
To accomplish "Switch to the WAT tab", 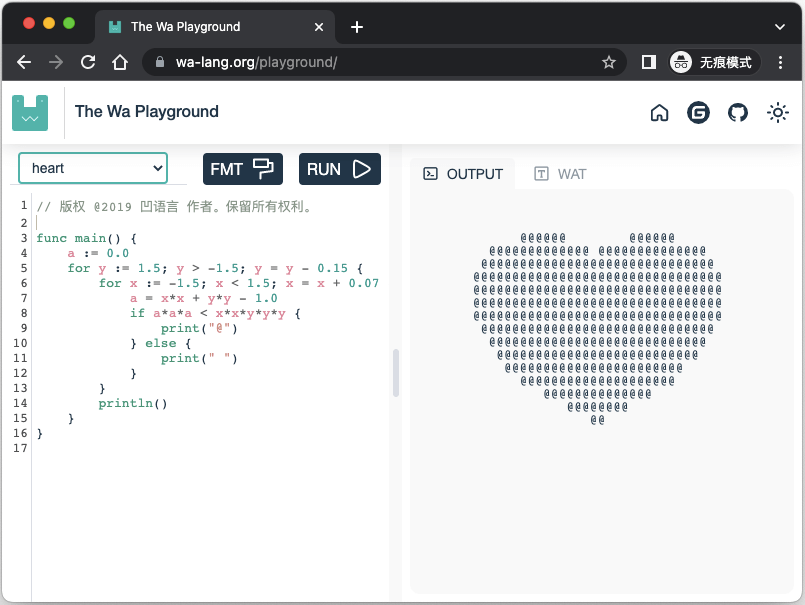I will pyautogui.click(x=560, y=174).
